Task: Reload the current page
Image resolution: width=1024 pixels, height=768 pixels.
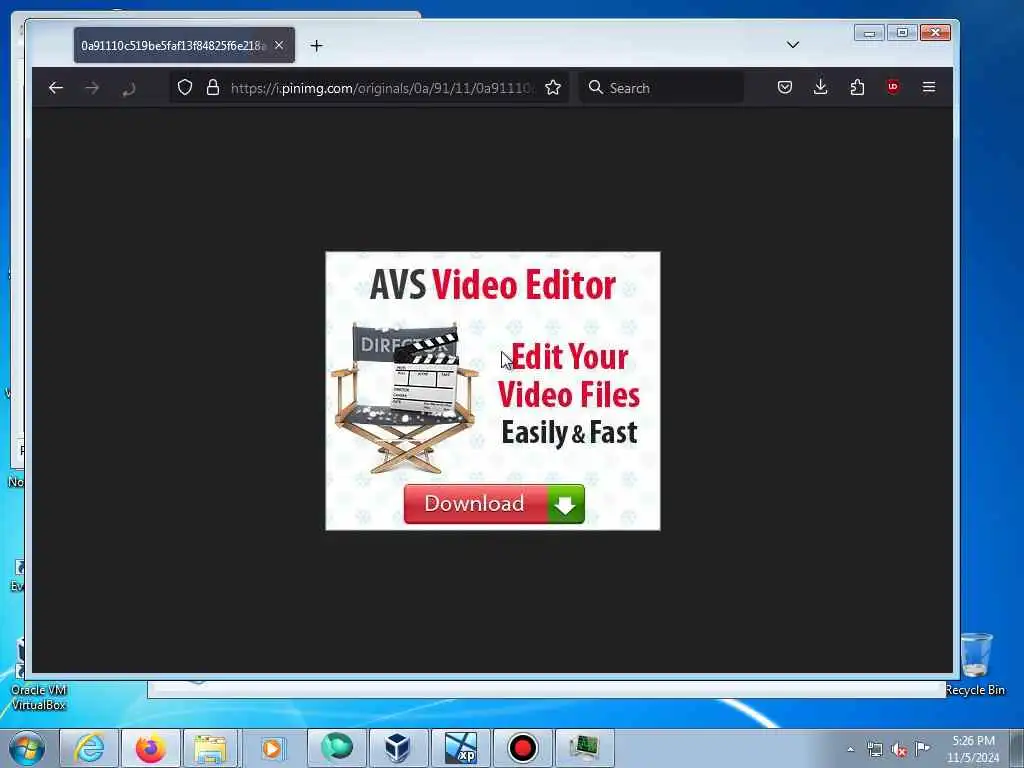Action: click(129, 88)
